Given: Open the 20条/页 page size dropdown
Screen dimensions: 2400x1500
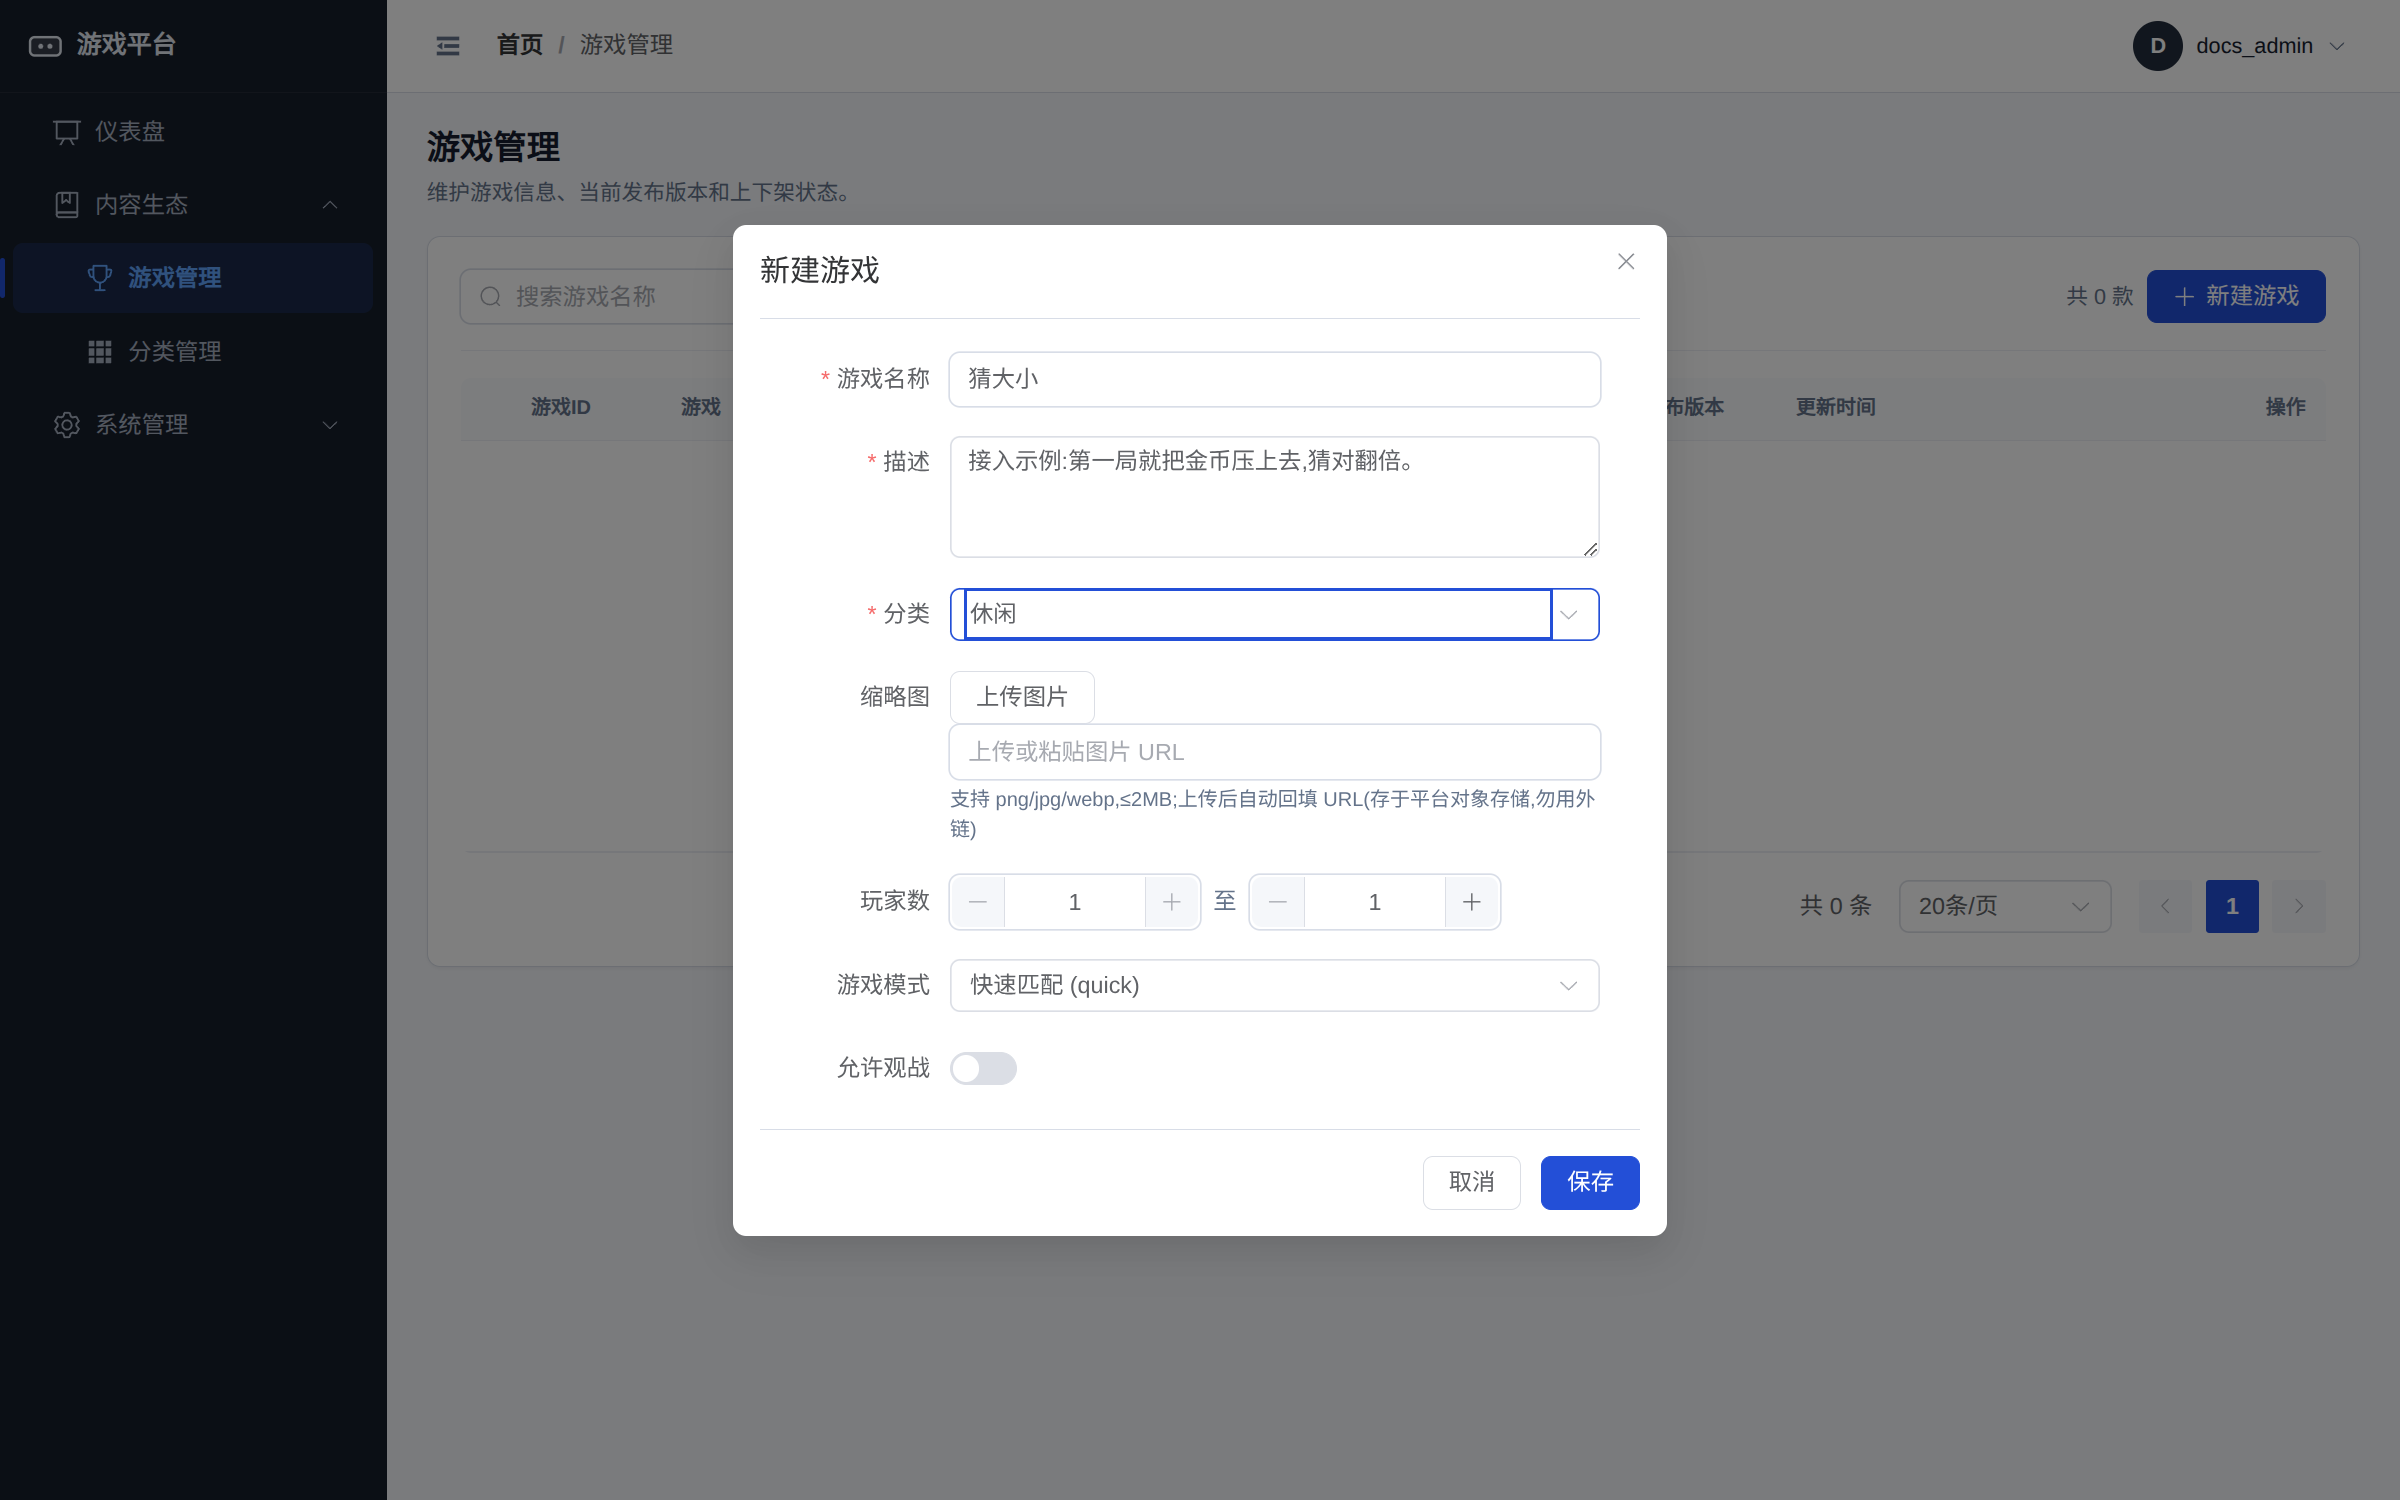Looking at the screenshot, I should click(x=2005, y=907).
